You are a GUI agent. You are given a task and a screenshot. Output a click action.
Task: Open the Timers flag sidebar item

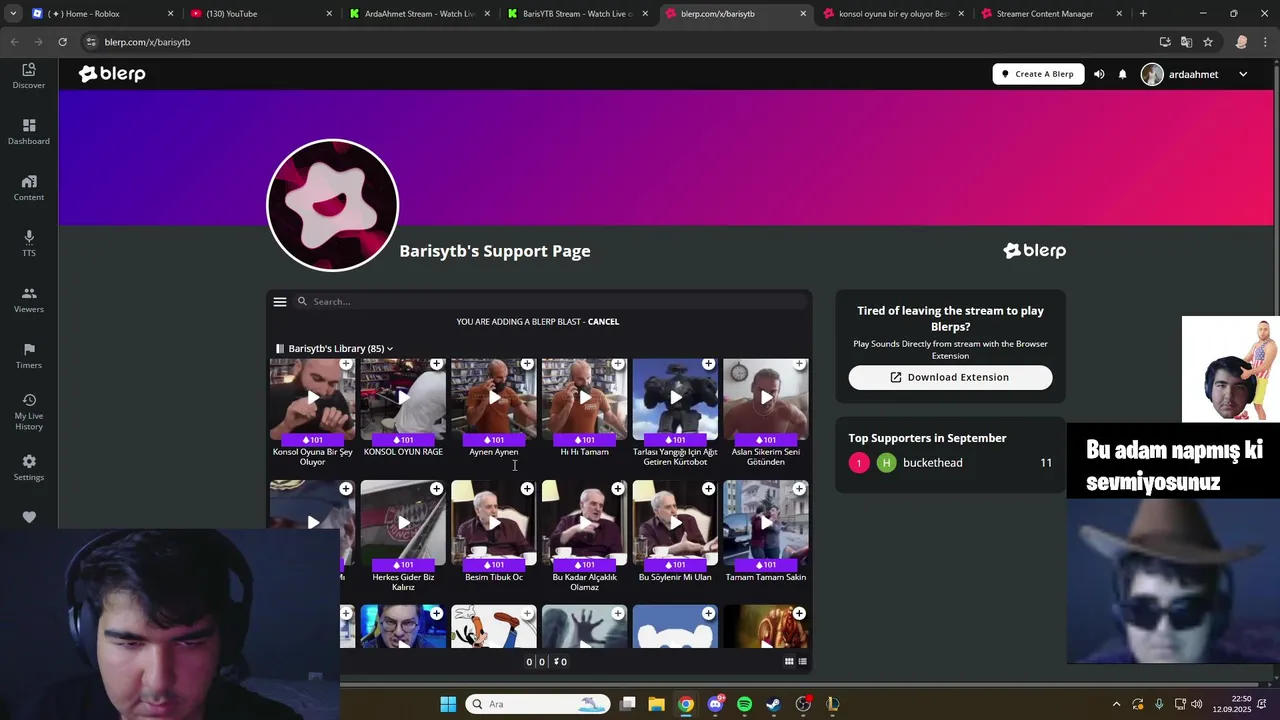(x=28, y=356)
